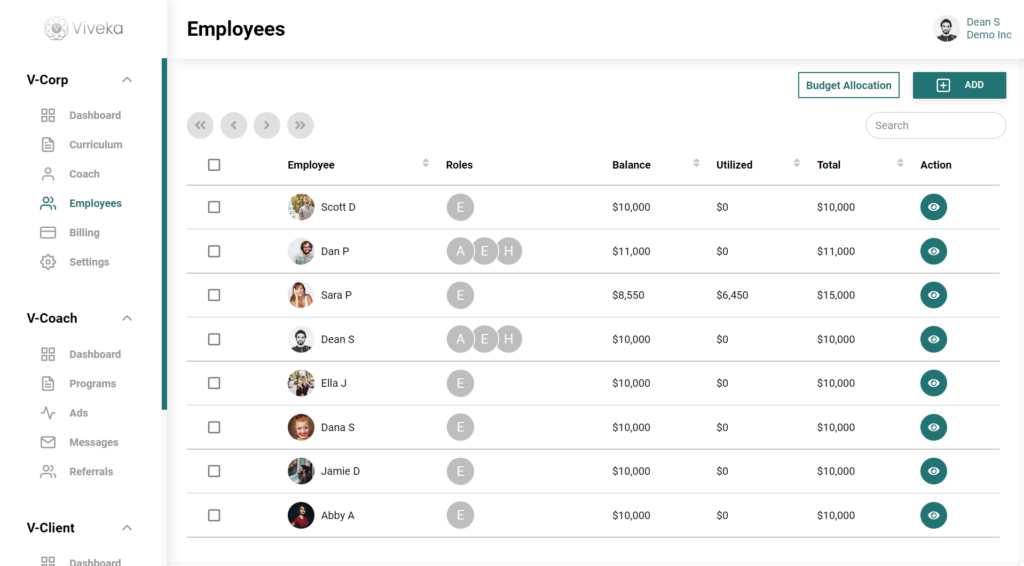Click the Curriculum document icon
The height and width of the screenshot is (566, 1024).
[x=48, y=144]
